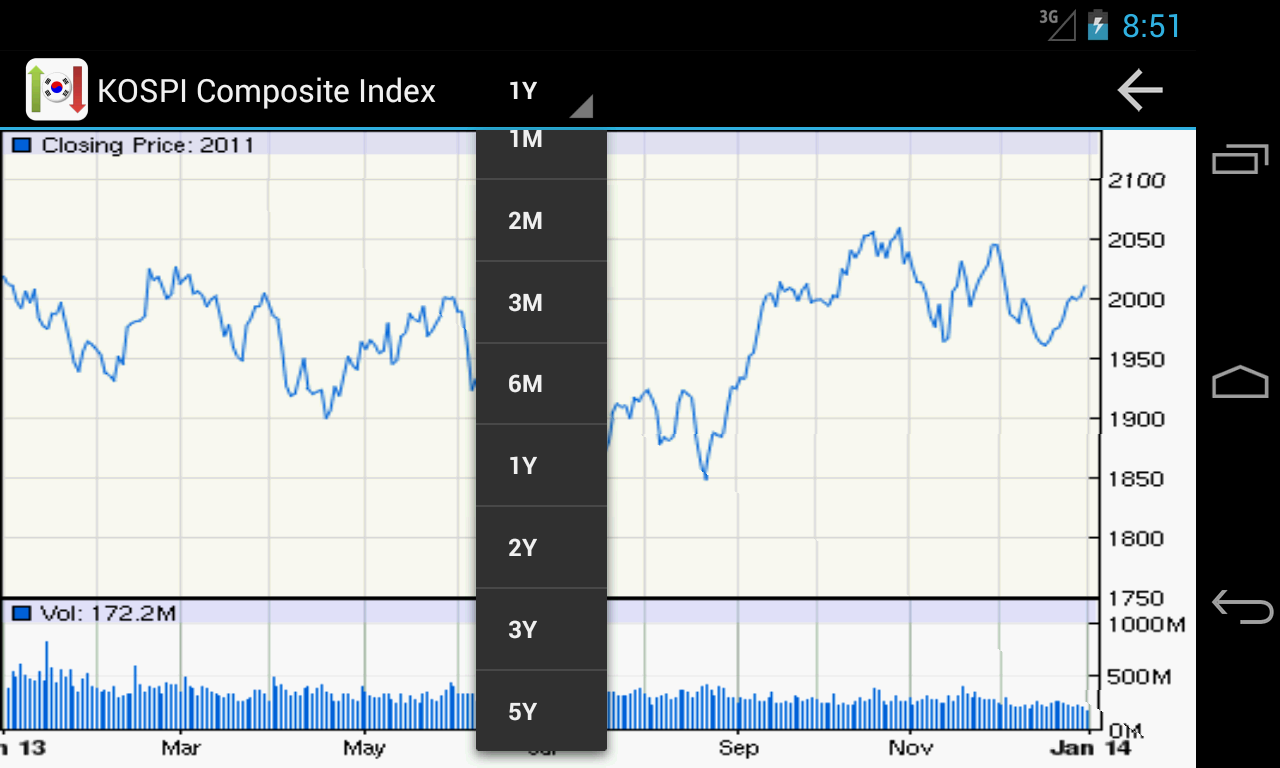
Task: Pick the 5Y range option
Action: 541,712
